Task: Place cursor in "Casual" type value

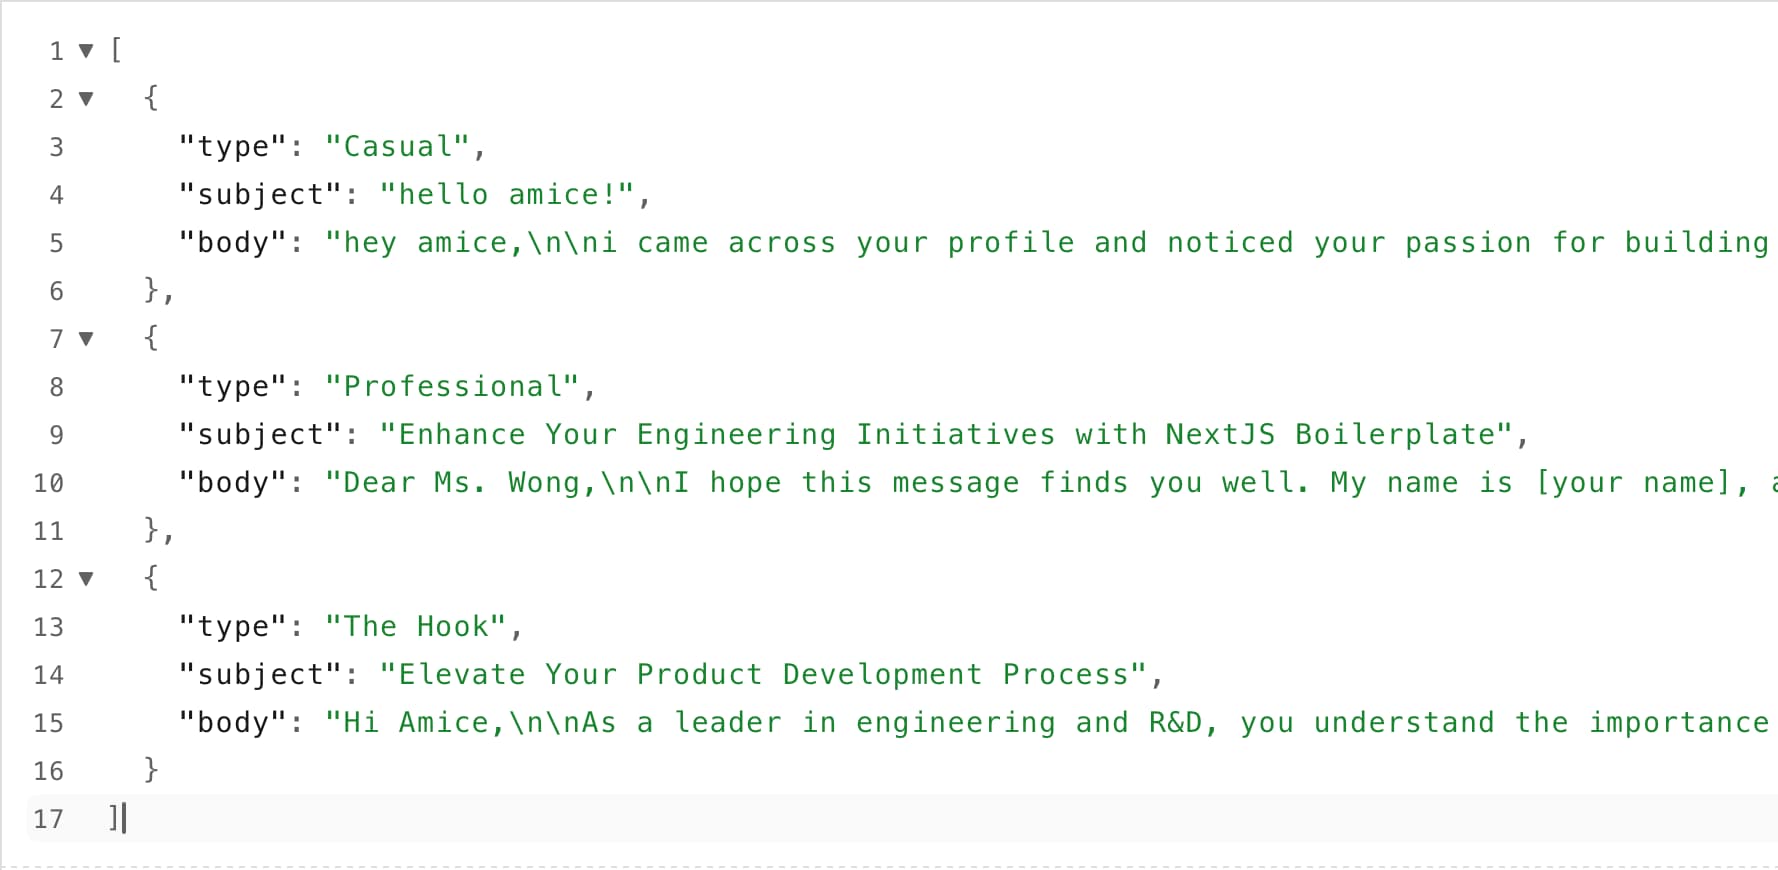Action: tap(398, 147)
